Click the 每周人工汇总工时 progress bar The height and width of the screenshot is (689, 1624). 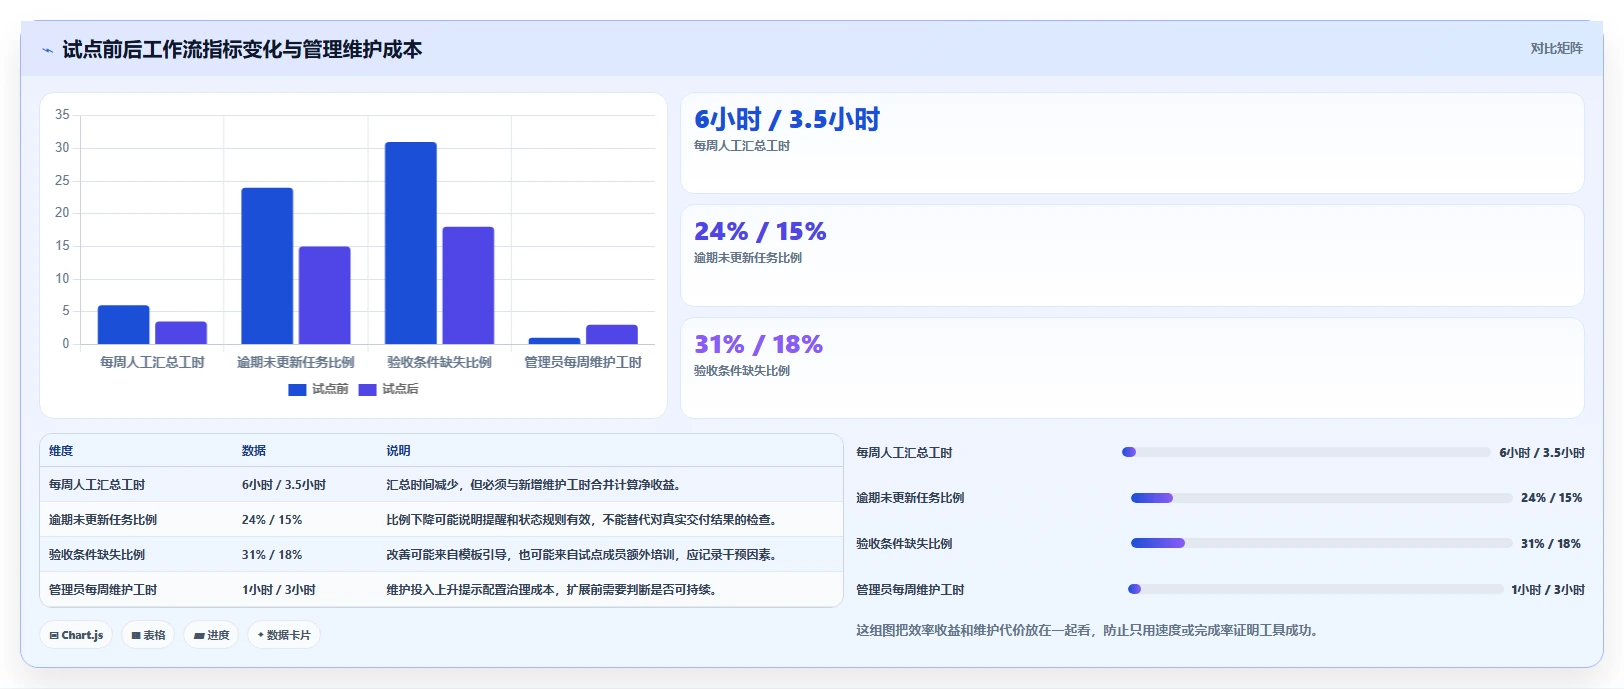[x=1306, y=452]
